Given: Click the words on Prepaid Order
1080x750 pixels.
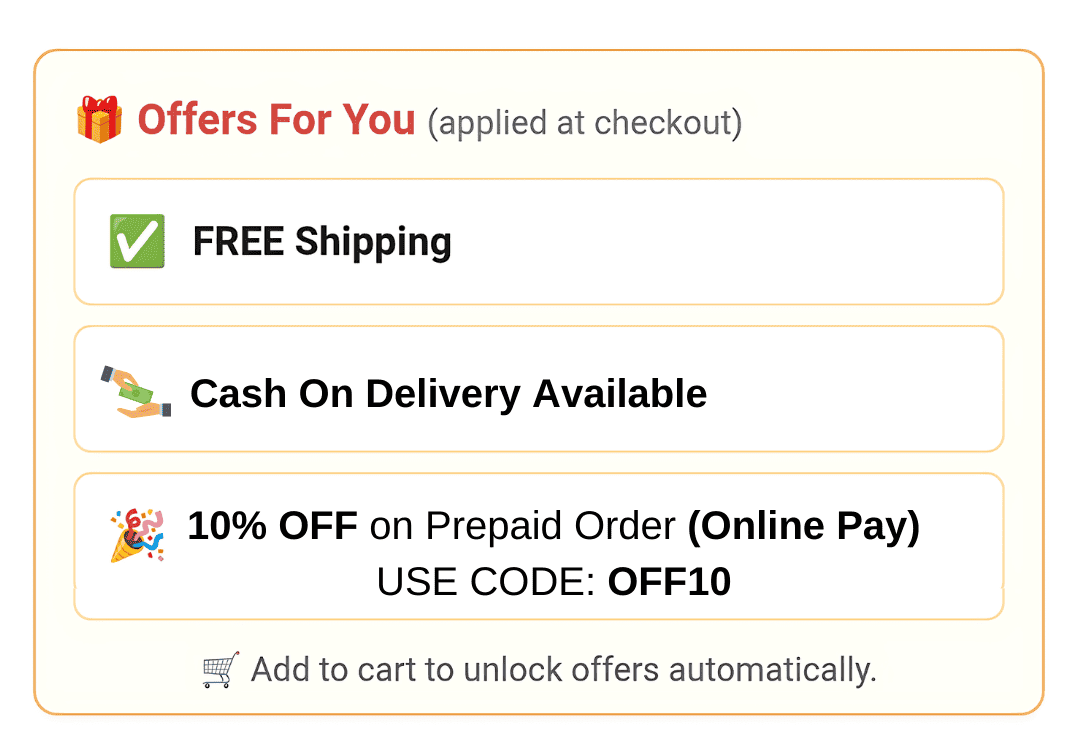Looking at the screenshot, I should tap(523, 526).
